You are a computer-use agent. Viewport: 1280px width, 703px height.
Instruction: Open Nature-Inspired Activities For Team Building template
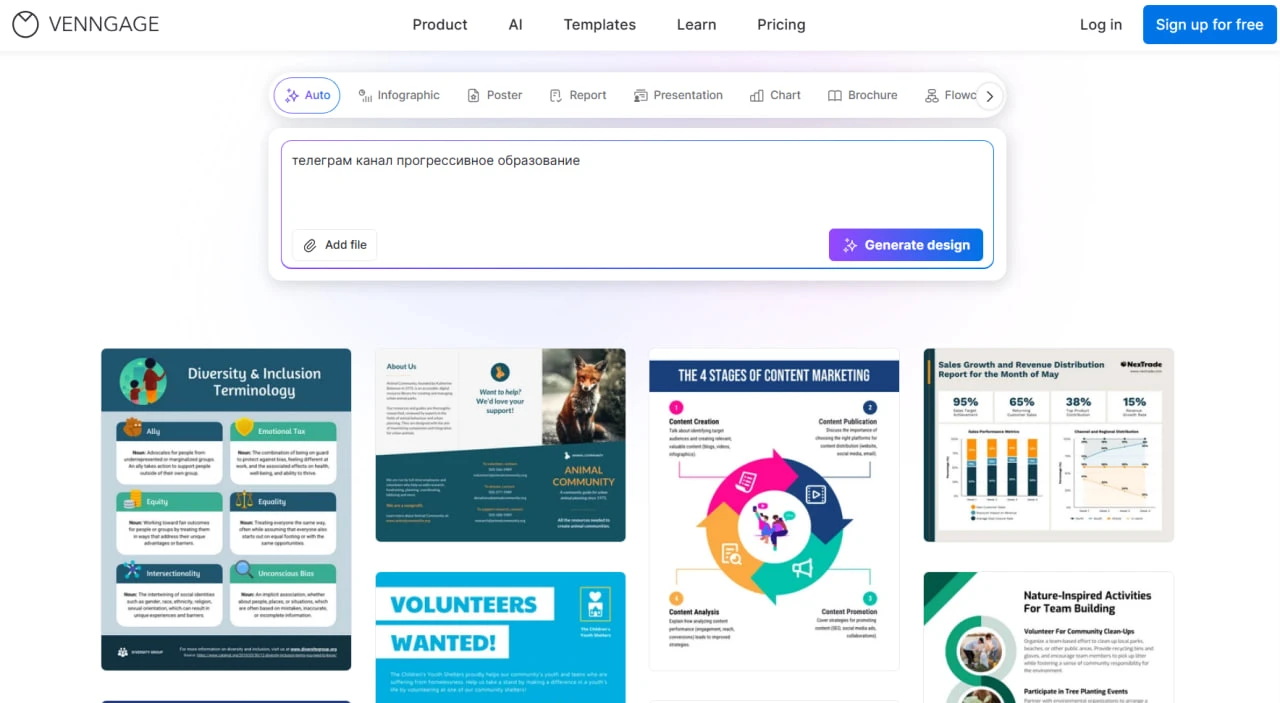(1048, 637)
